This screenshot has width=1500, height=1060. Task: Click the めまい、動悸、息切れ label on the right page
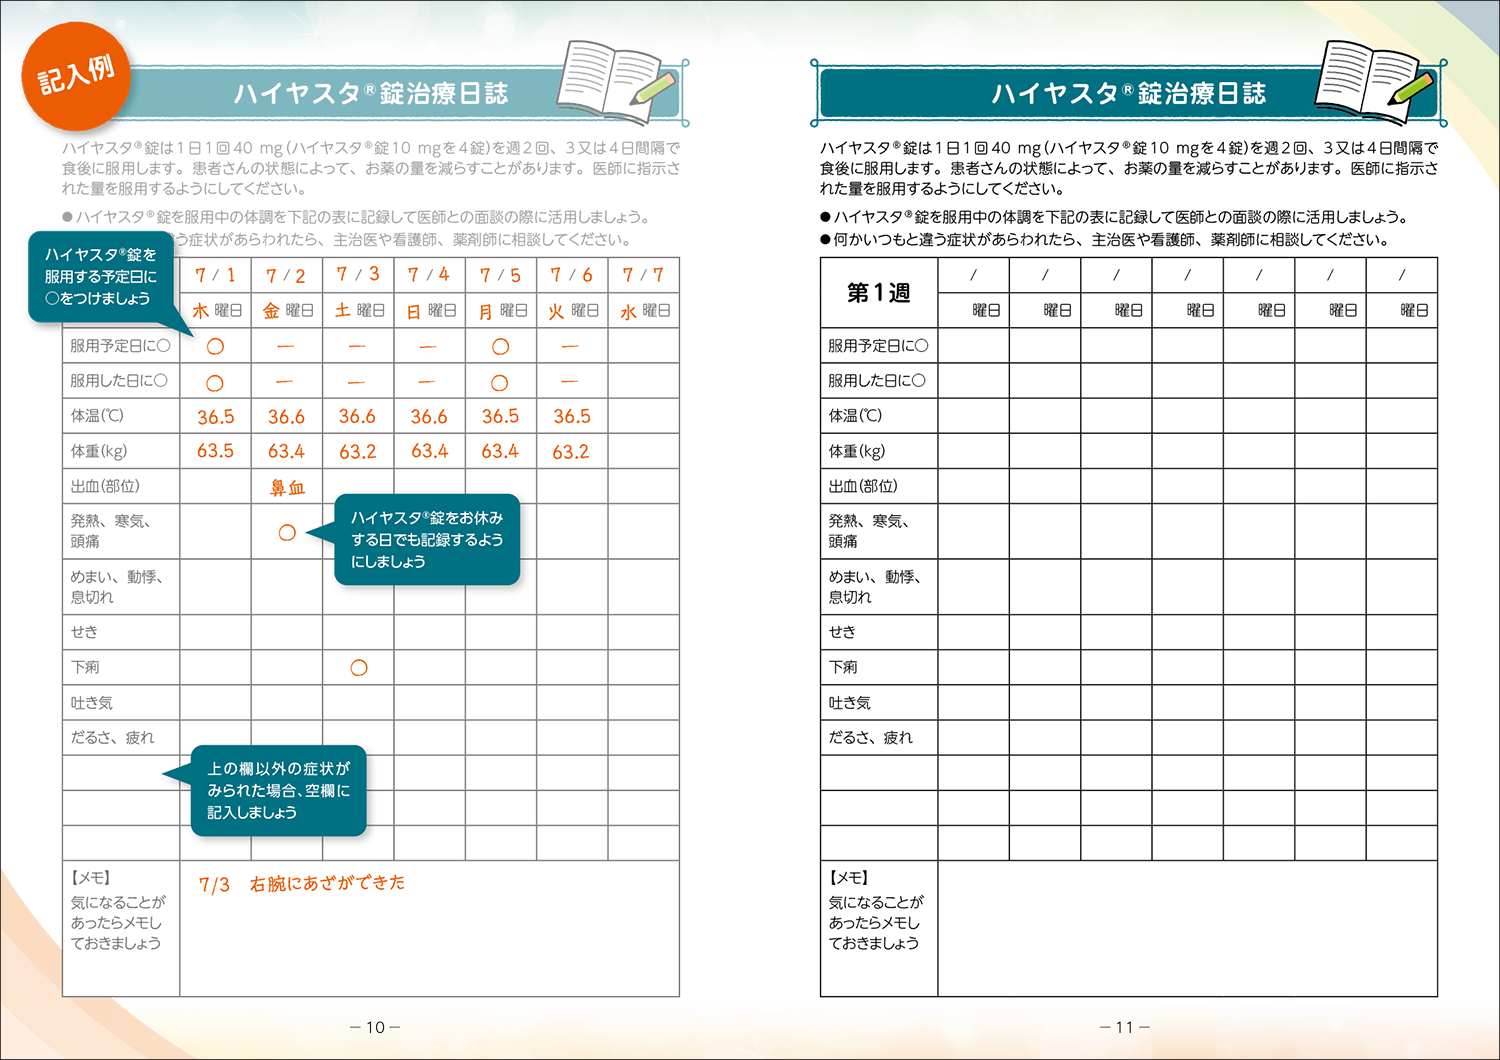click(874, 587)
